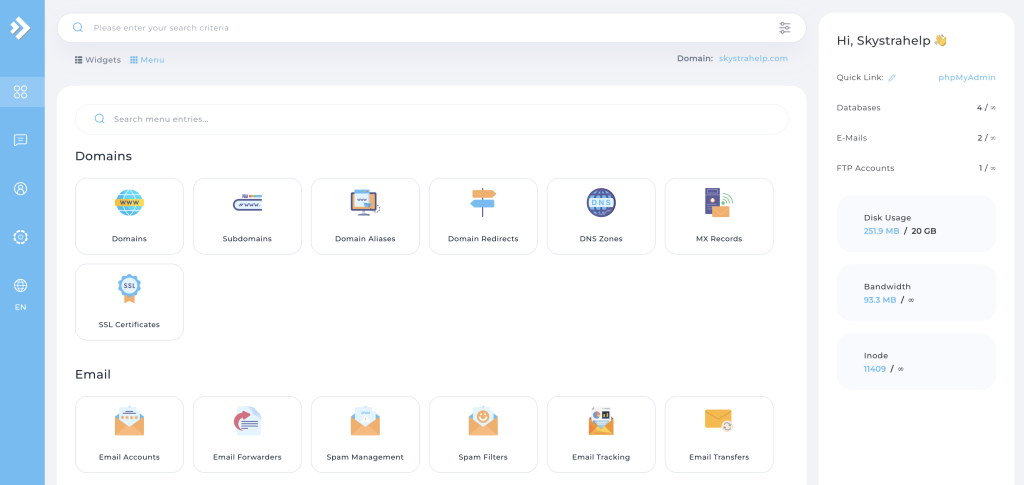Open SSL Certificates
Image resolution: width=1024 pixels, height=485 pixels.
tap(129, 301)
